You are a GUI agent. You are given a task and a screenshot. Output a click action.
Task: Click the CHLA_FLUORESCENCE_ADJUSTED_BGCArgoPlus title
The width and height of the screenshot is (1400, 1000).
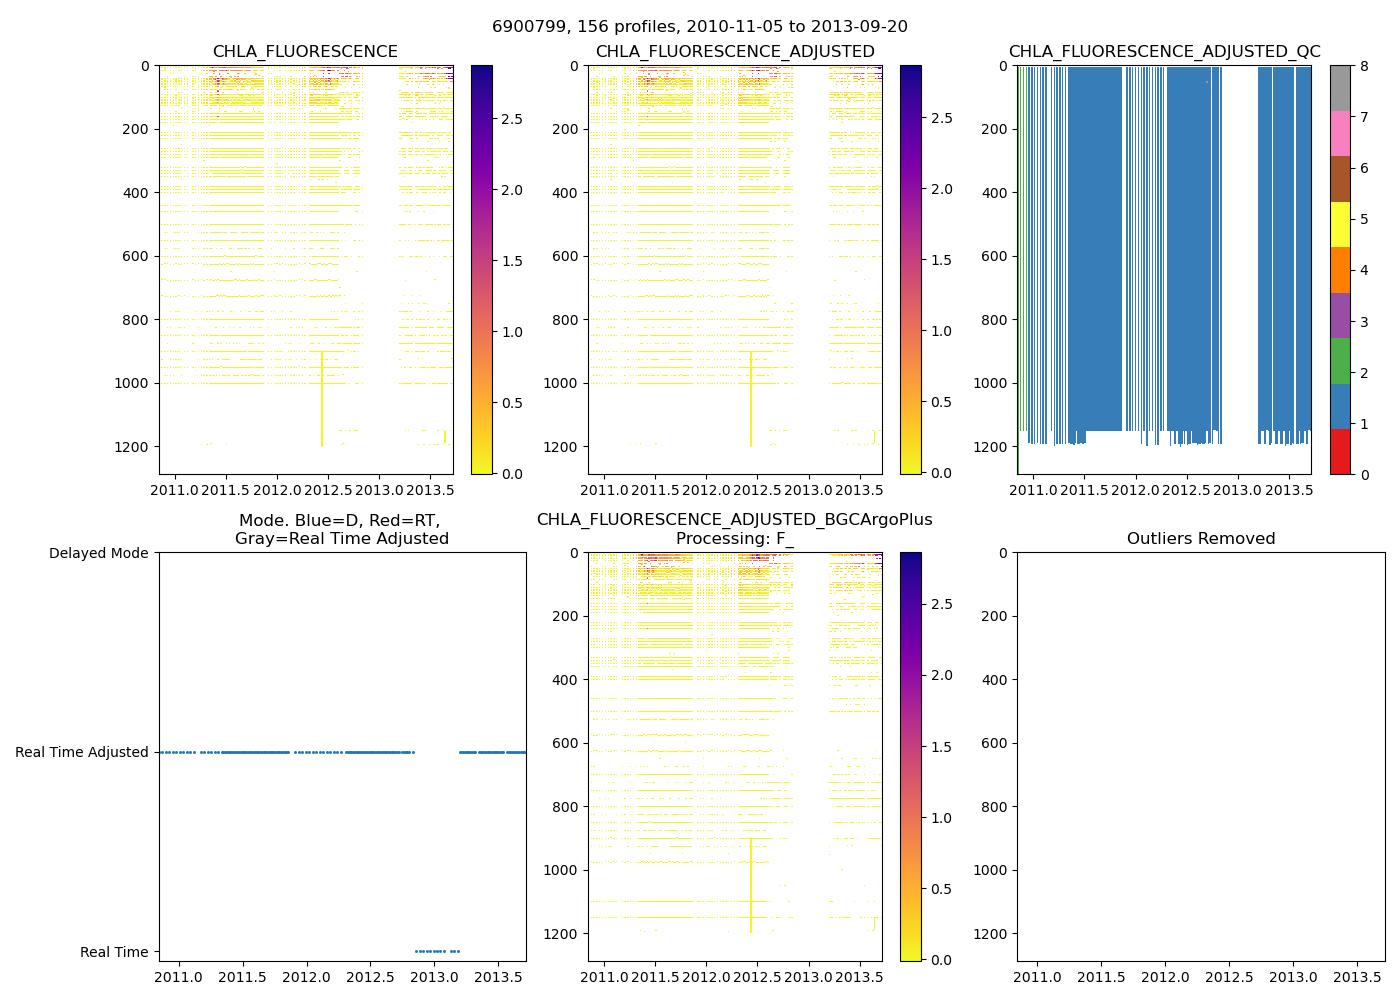(734, 520)
